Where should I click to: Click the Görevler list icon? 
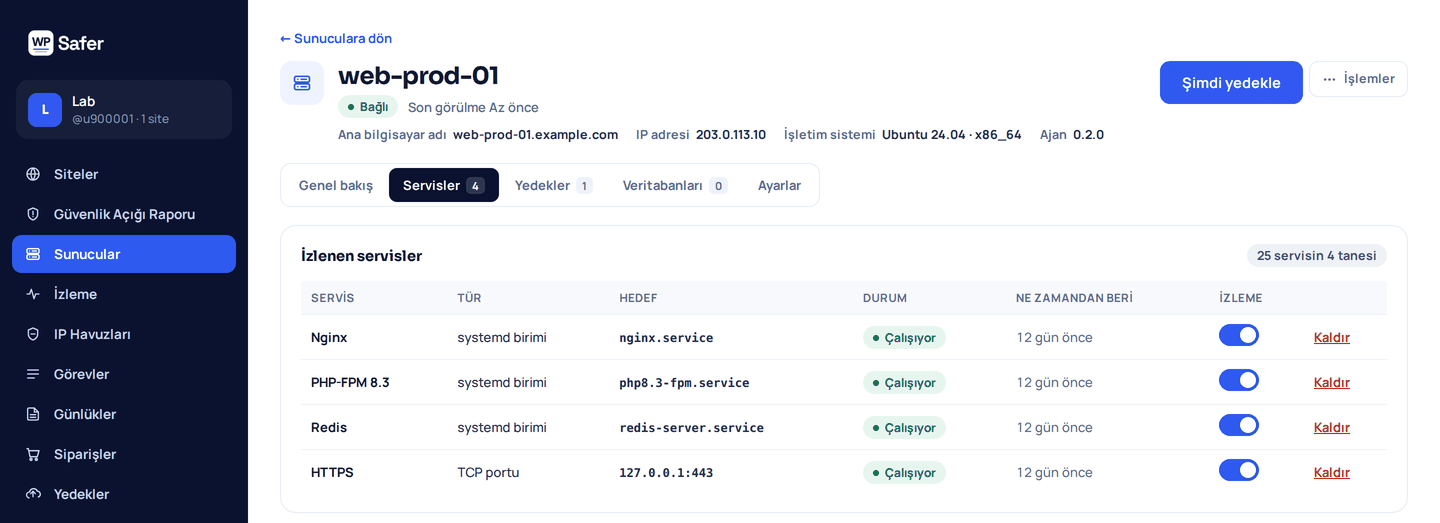[x=33, y=374]
